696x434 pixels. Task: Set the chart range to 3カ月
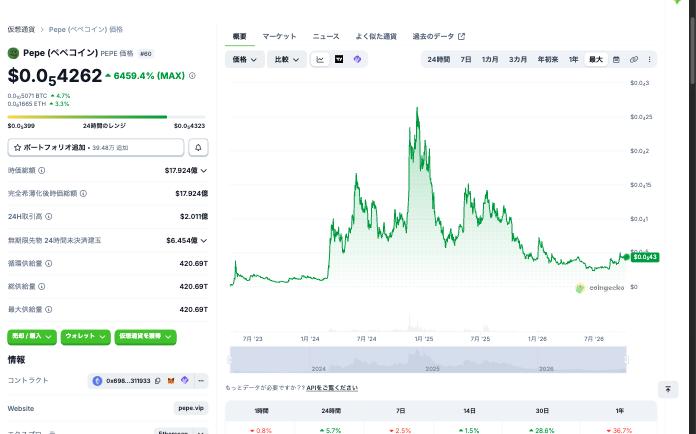[518, 59]
